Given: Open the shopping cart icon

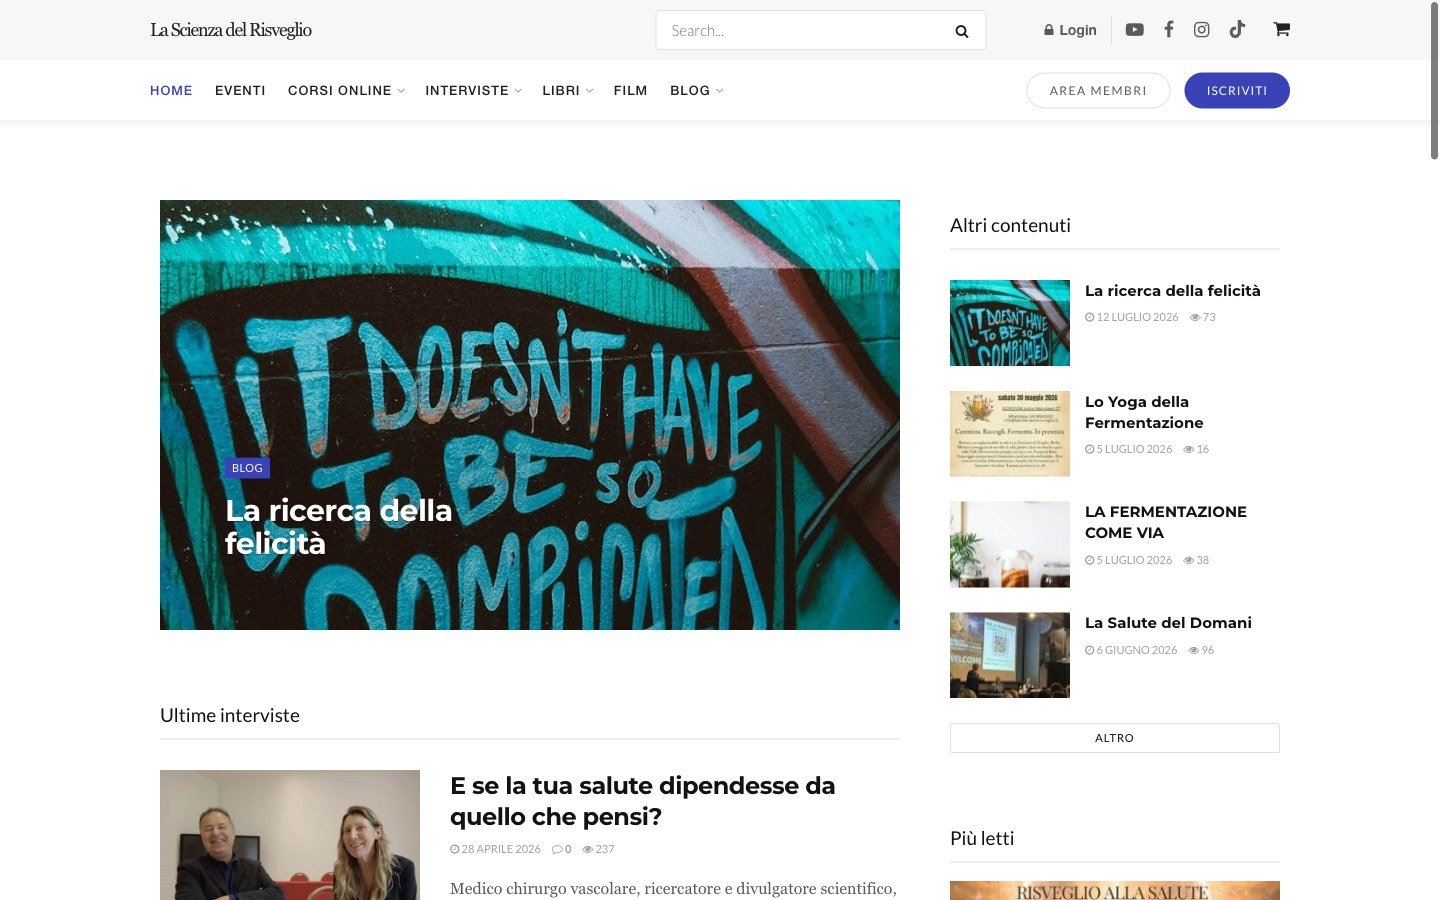Looking at the screenshot, I should 1281,30.
